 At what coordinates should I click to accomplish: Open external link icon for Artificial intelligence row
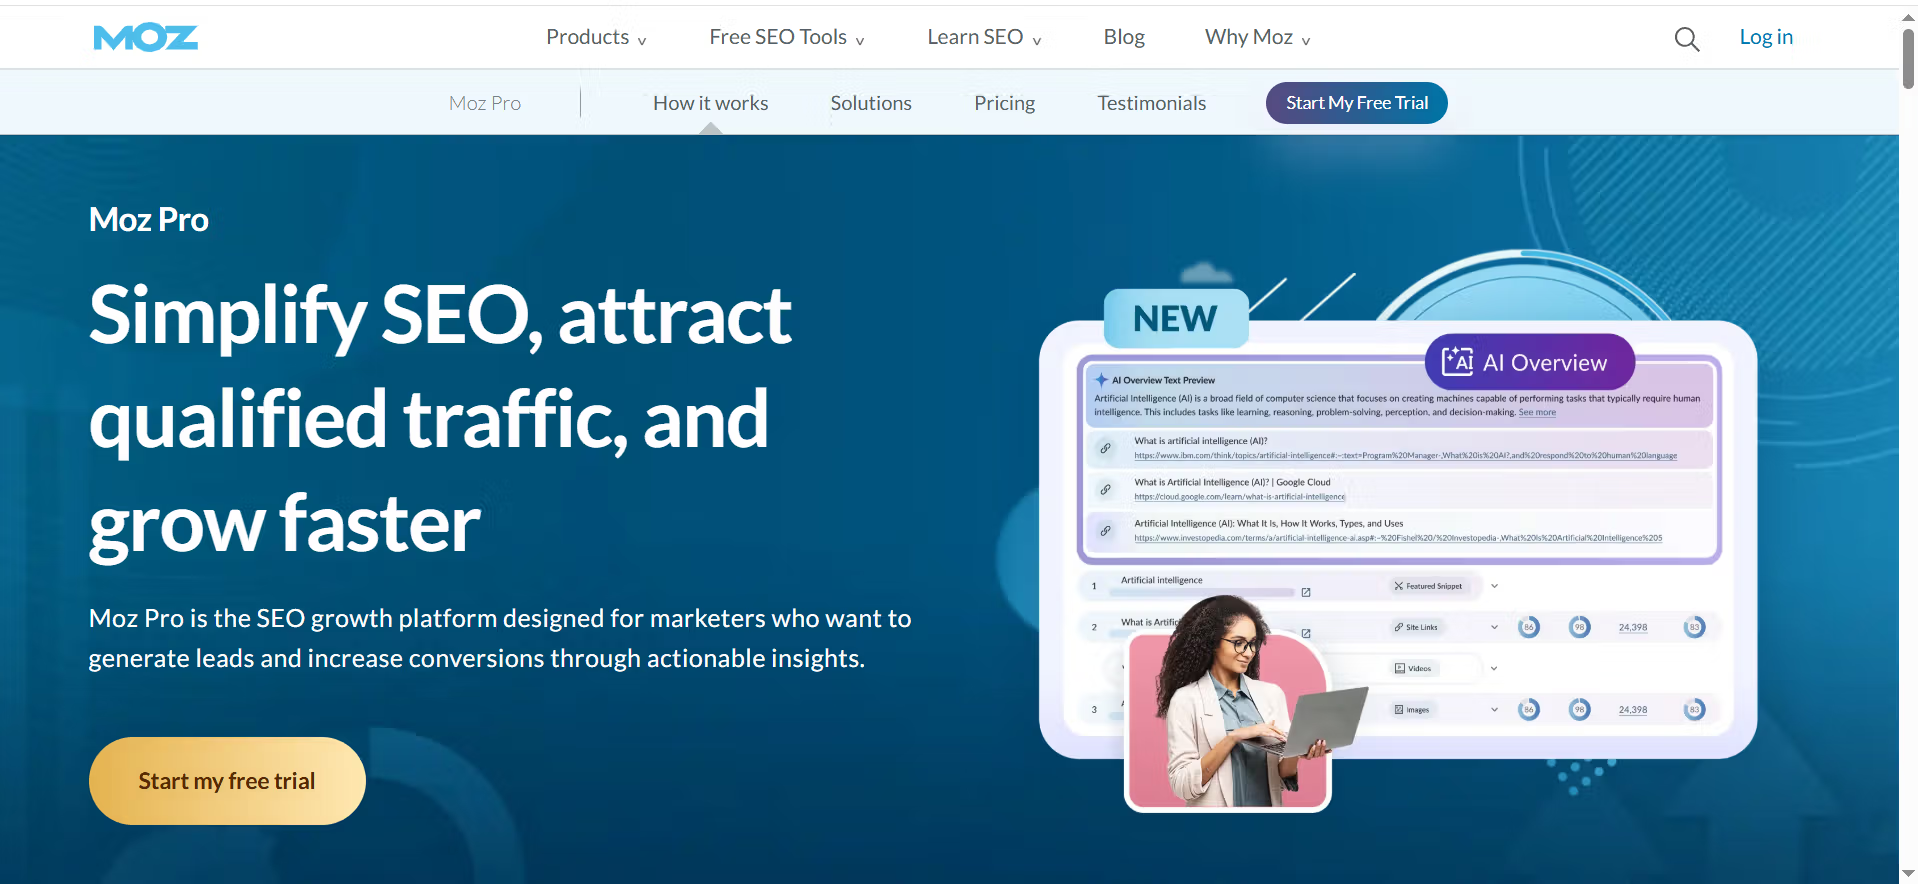point(1305,592)
